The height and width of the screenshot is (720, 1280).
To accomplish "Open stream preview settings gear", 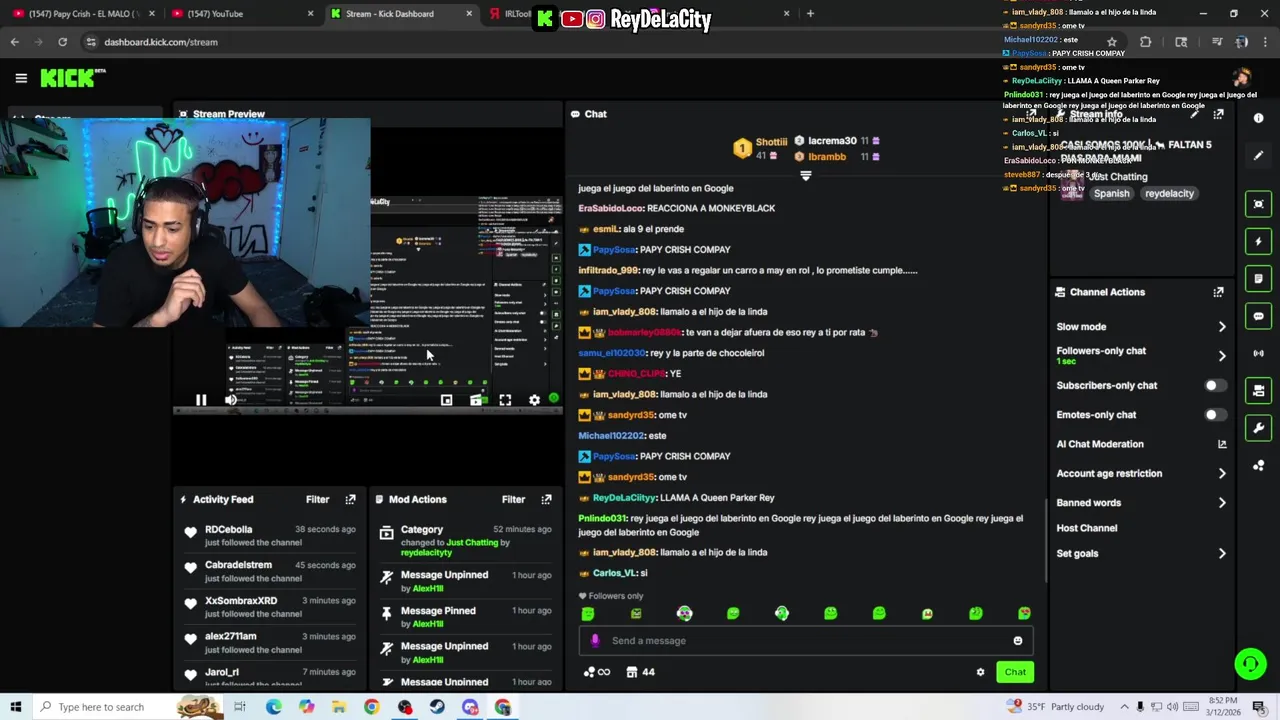I will coord(534,400).
